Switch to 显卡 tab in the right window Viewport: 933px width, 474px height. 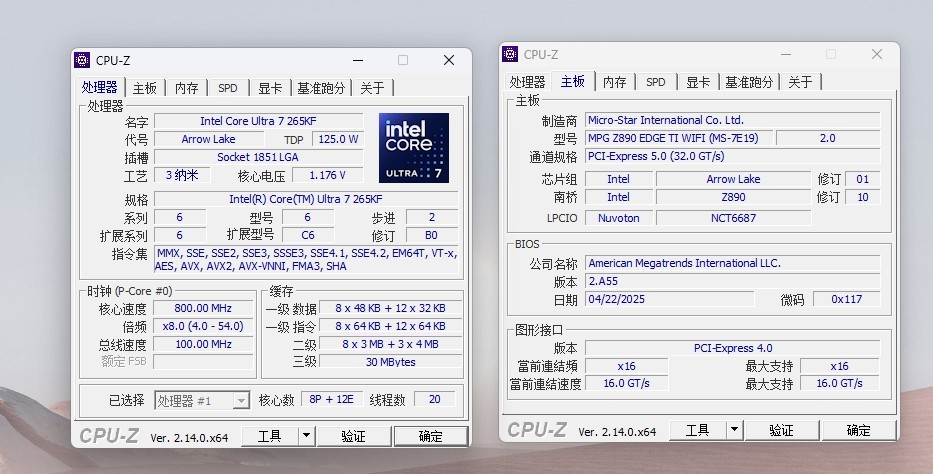(x=698, y=82)
